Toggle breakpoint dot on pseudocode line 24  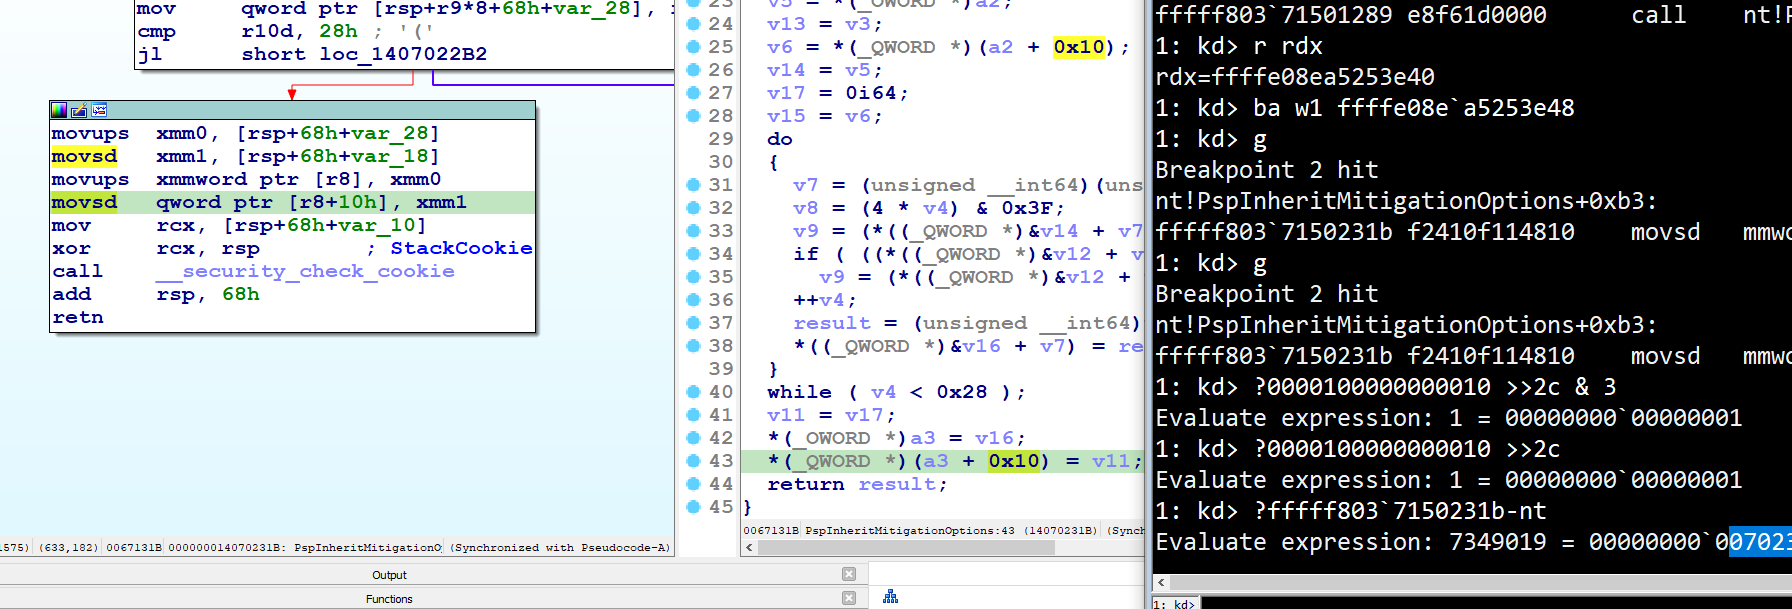pyautogui.click(x=693, y=23)
